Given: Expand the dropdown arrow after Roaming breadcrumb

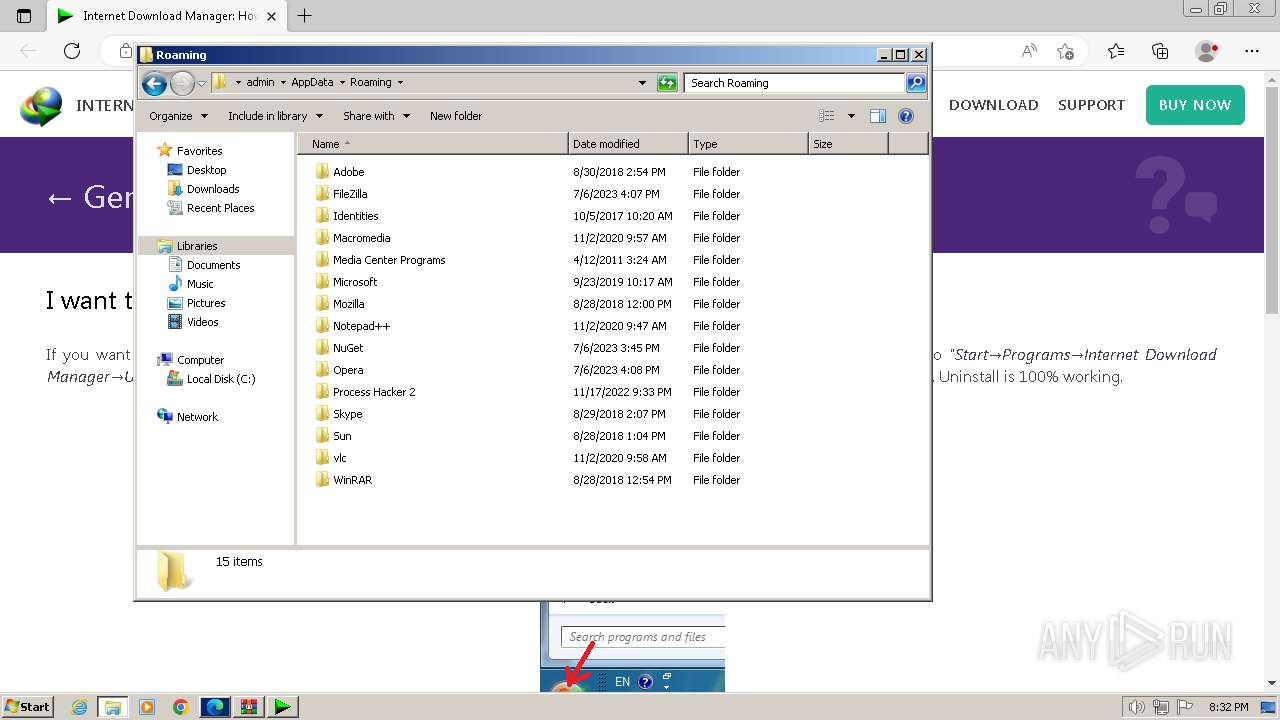Looking at the screenshot, I should (x=400, y=83).
